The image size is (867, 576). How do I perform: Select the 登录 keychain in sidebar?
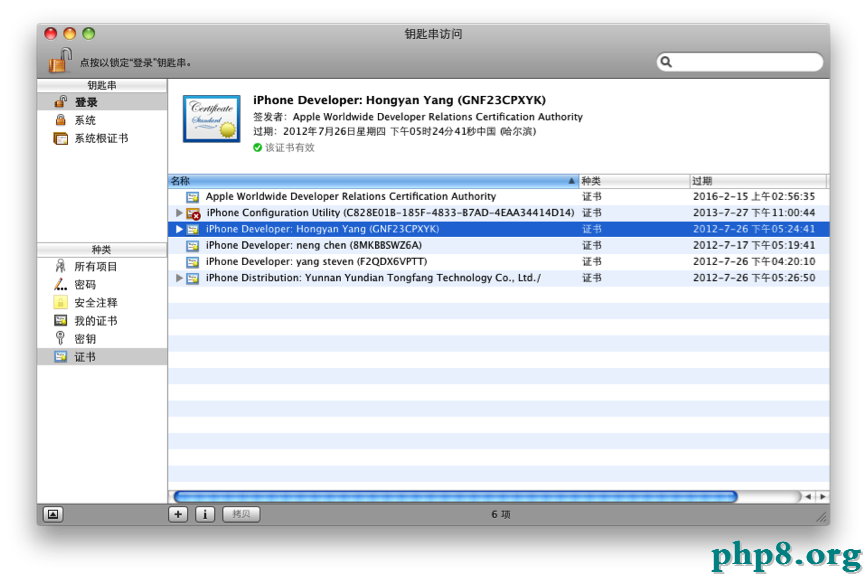point(86,102)
